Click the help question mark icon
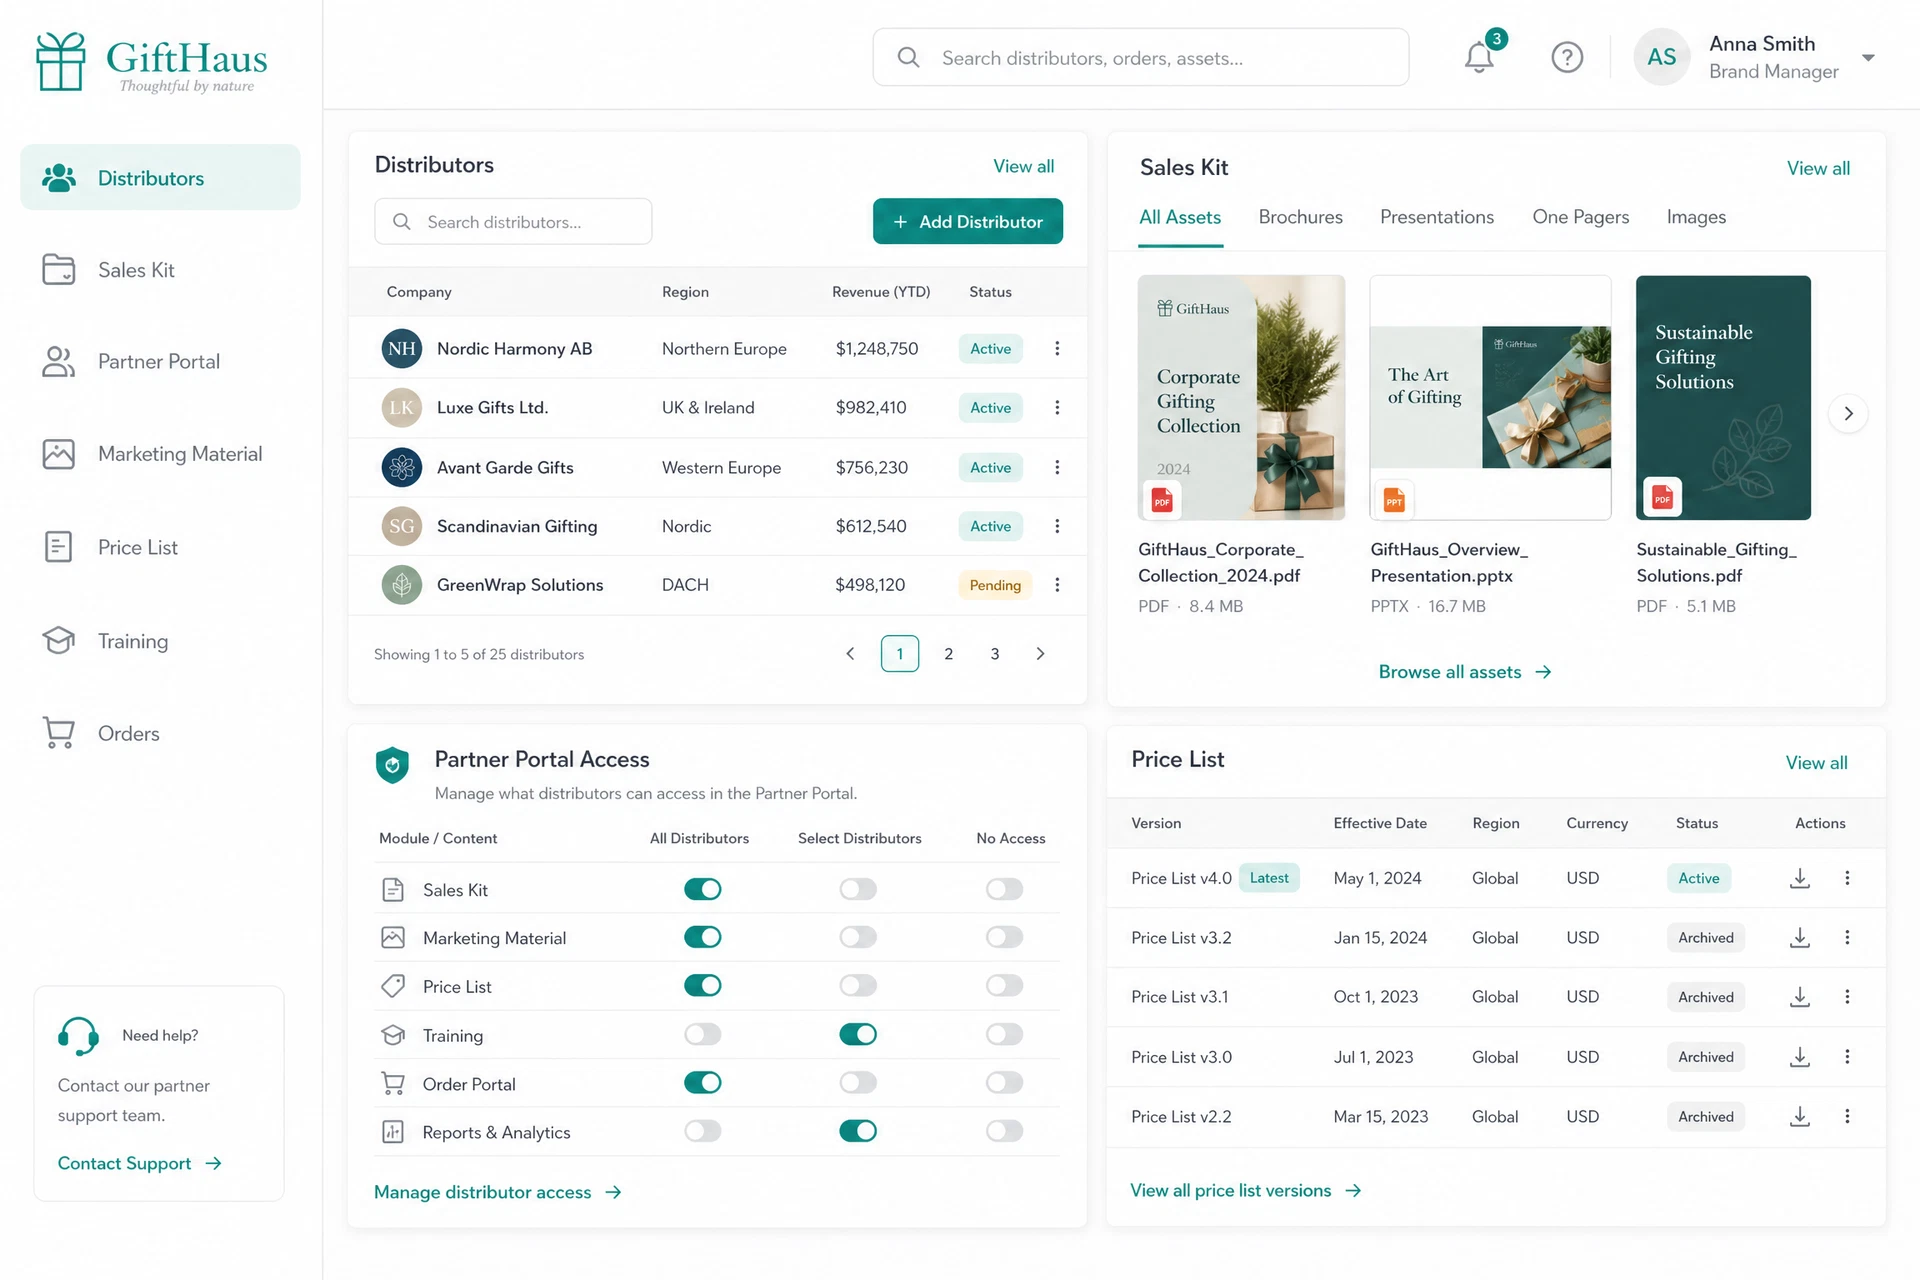 click(1567, 58)
